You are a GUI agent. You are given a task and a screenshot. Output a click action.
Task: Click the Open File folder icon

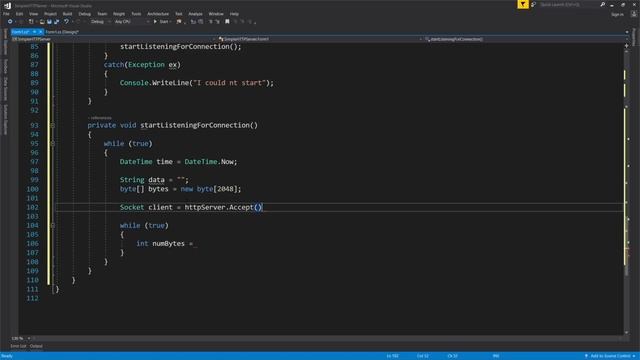coord(42,22)
